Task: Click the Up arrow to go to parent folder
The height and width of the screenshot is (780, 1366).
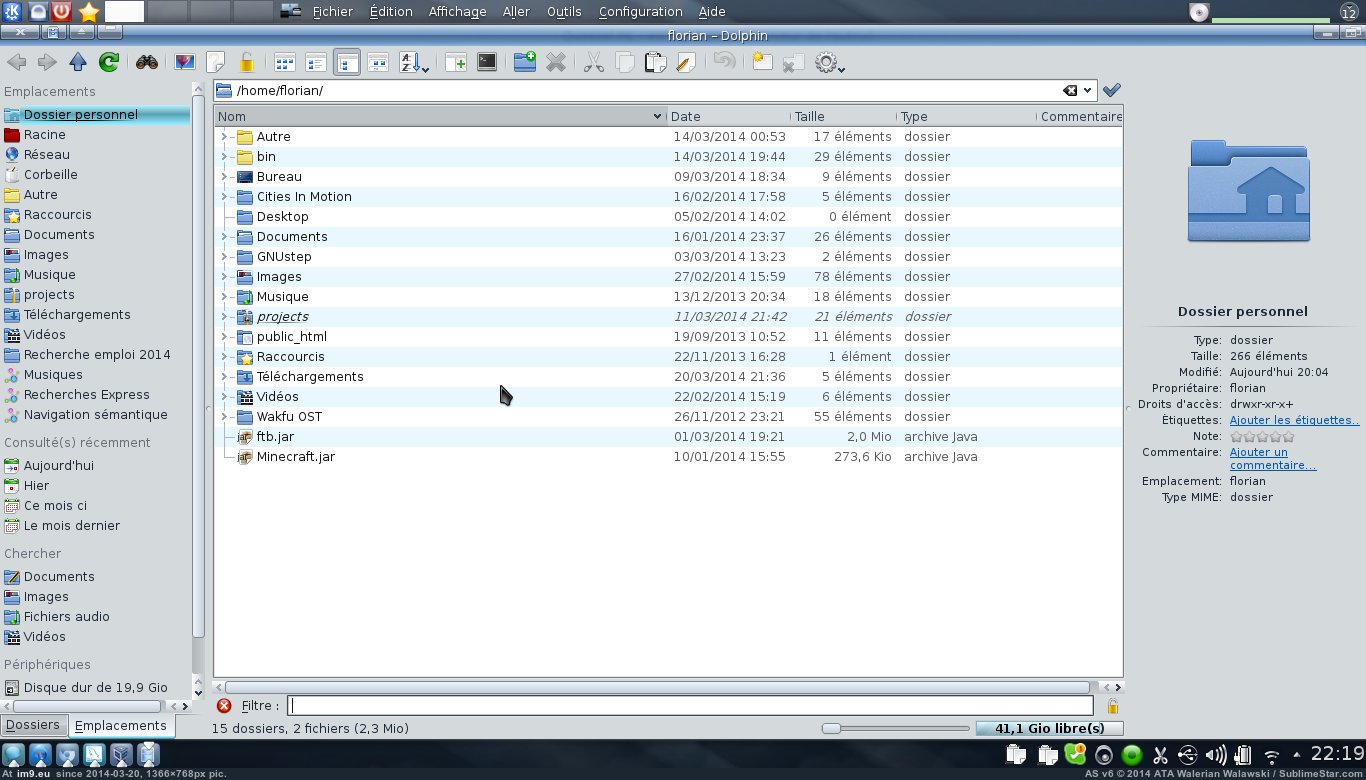Action: click(x=78, y=63)
